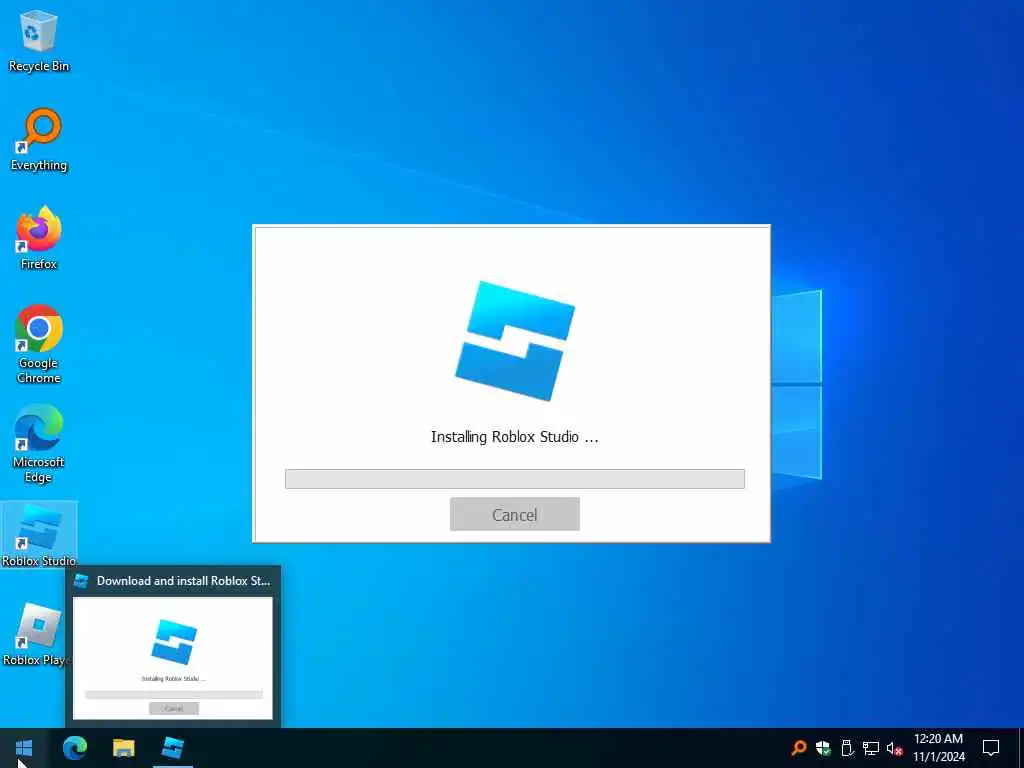Click the Roblox Studio installer taskbar button
1024x768 pixels.
(x=172, y=748)
